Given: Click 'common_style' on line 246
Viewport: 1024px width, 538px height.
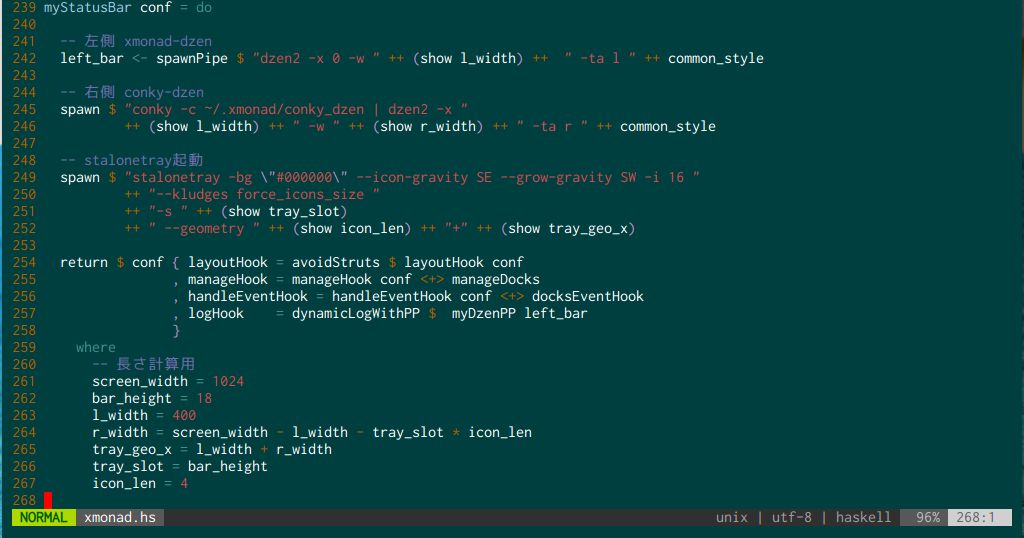Looking at the screenshot, I should (667, 127).
